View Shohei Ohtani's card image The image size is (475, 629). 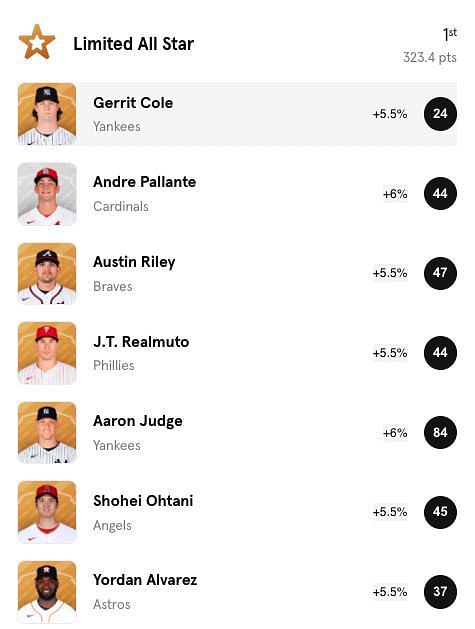tap(47, 512)
